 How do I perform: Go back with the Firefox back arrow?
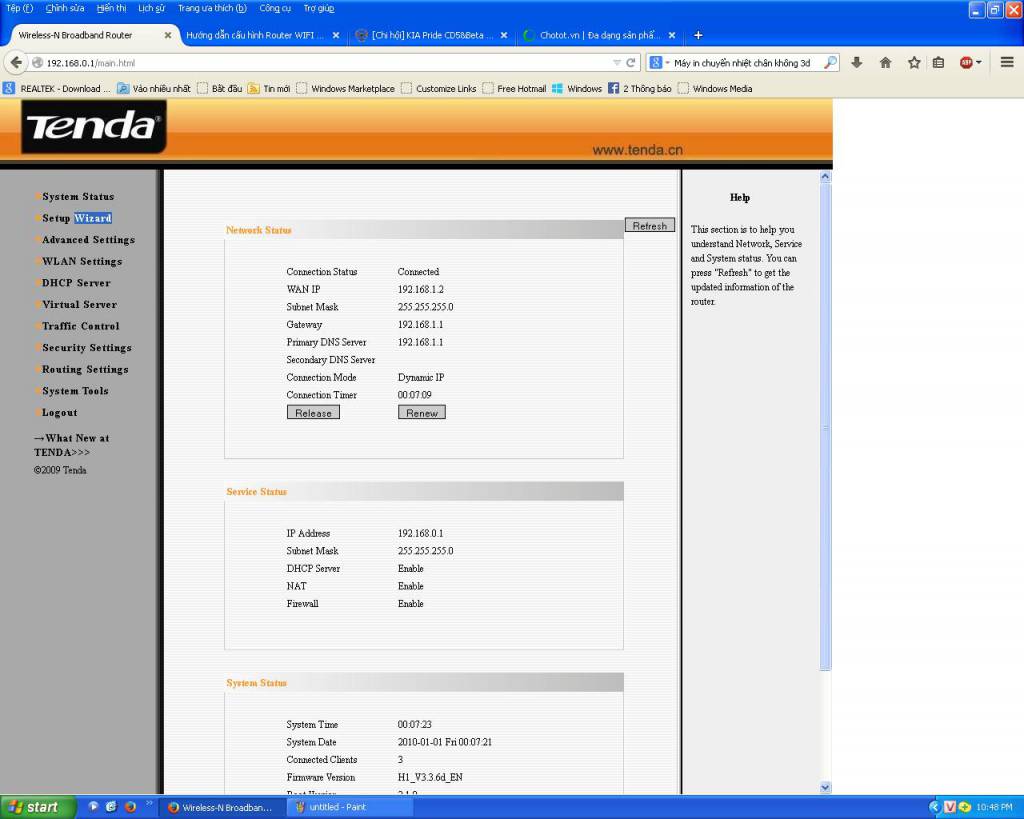16,63
